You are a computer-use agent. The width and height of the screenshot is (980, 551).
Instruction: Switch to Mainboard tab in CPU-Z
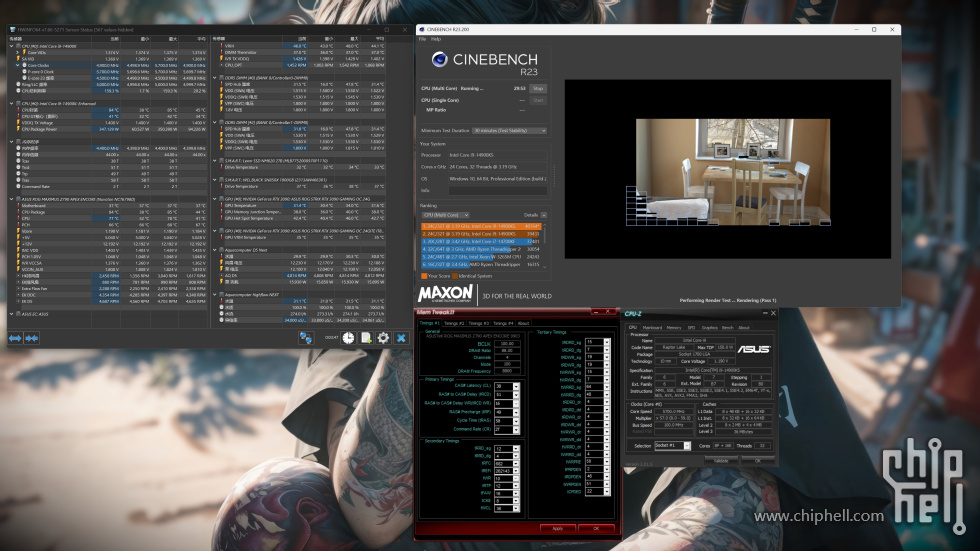pyautogui.click(x=652, y=327)
